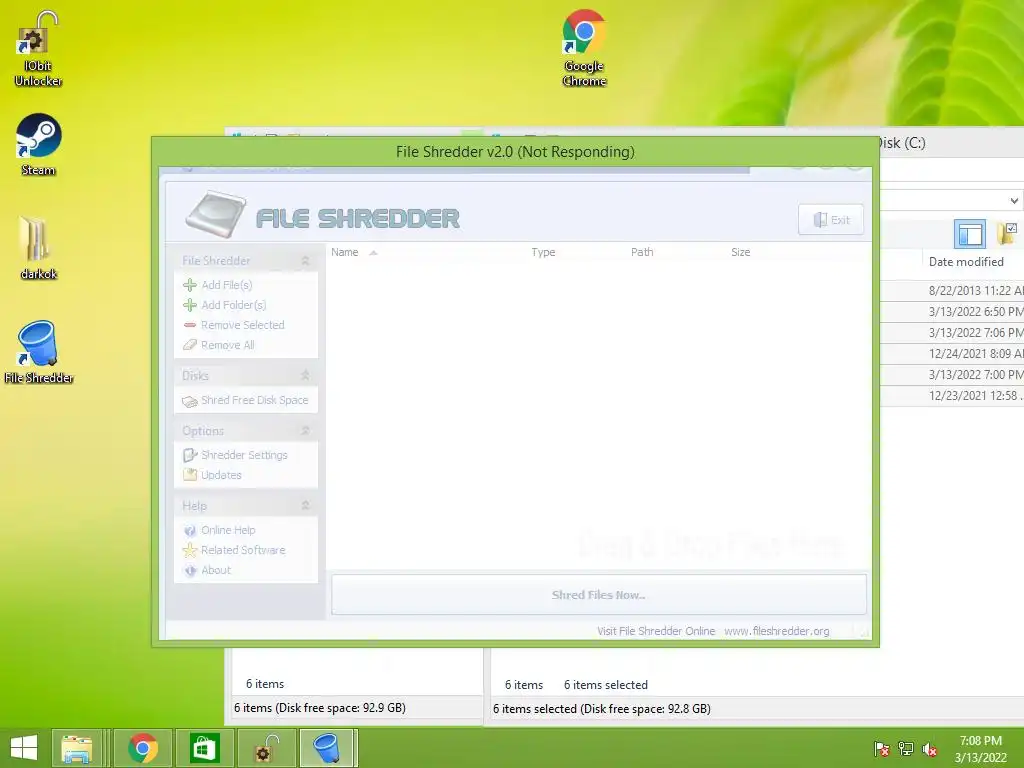Open Online Help label
Screen dimensions: 1024x768
(228, 530)
